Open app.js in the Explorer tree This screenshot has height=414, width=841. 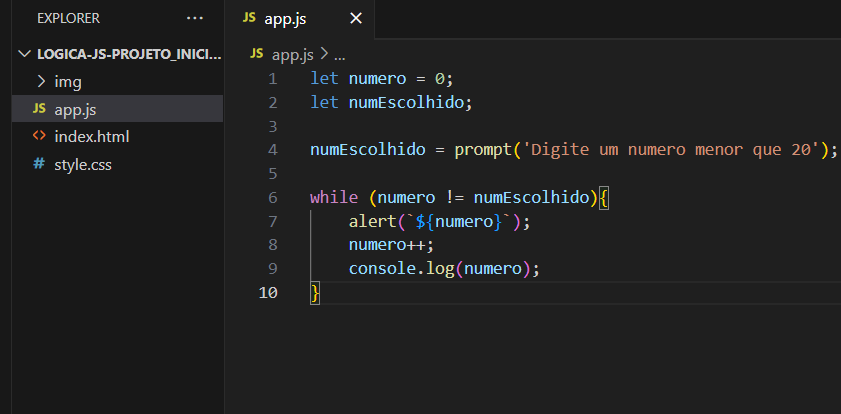coord(117,109)
